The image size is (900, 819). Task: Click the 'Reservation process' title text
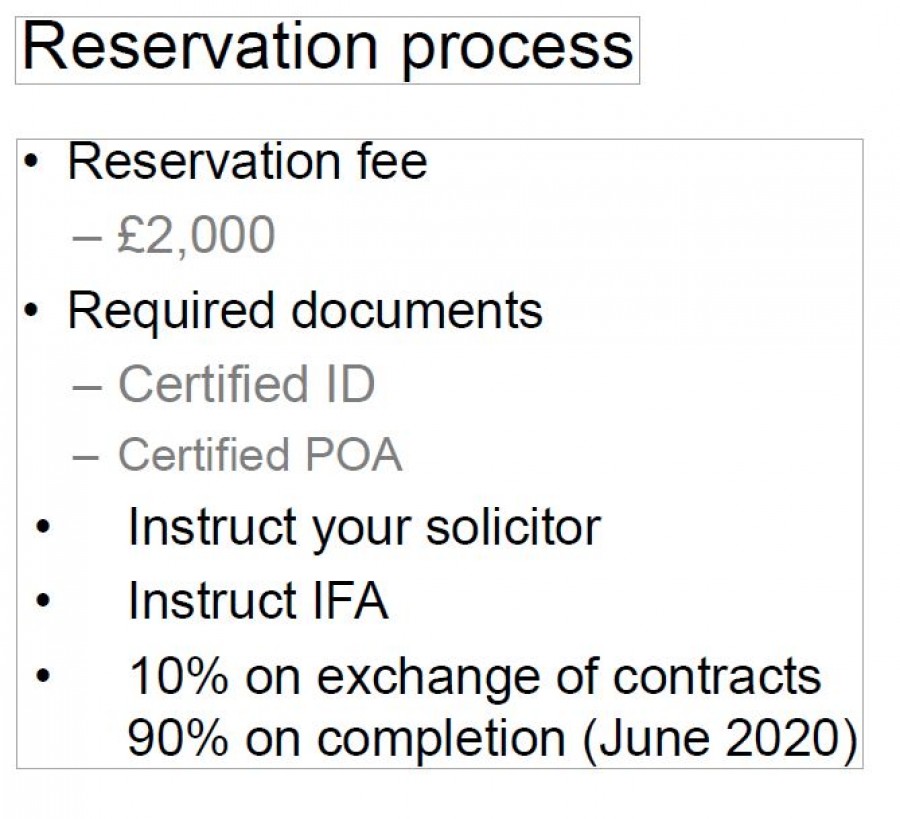(328, 50)
